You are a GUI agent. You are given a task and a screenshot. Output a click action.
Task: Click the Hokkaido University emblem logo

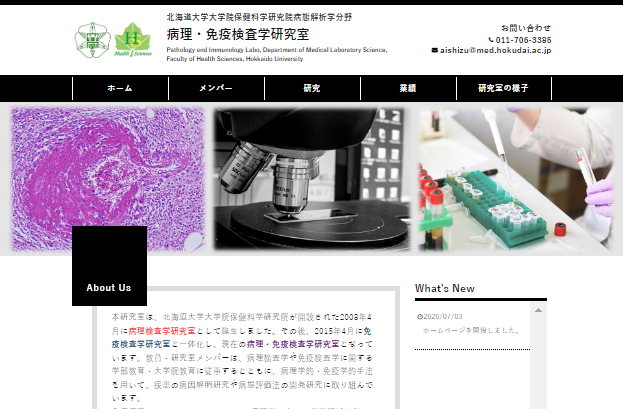pos(93,40)
